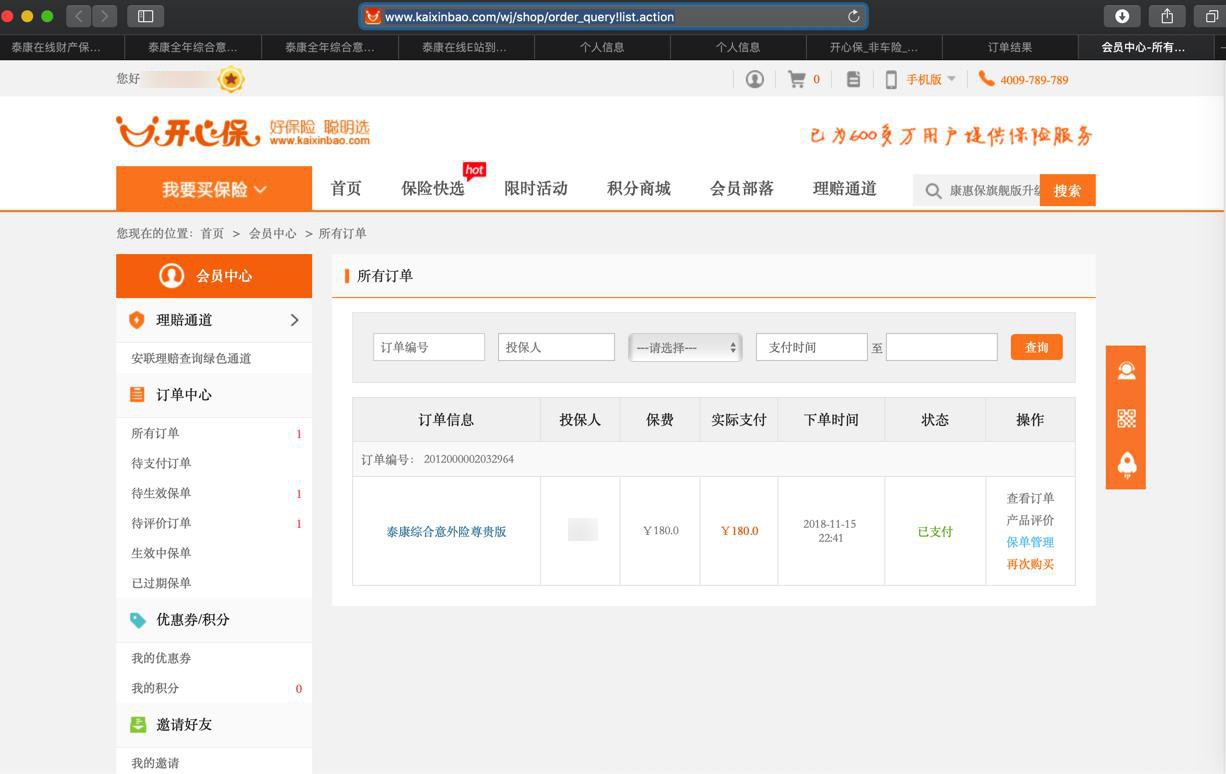Click 首页 in the breadcrumb
1226x774 pixels.
212,233
